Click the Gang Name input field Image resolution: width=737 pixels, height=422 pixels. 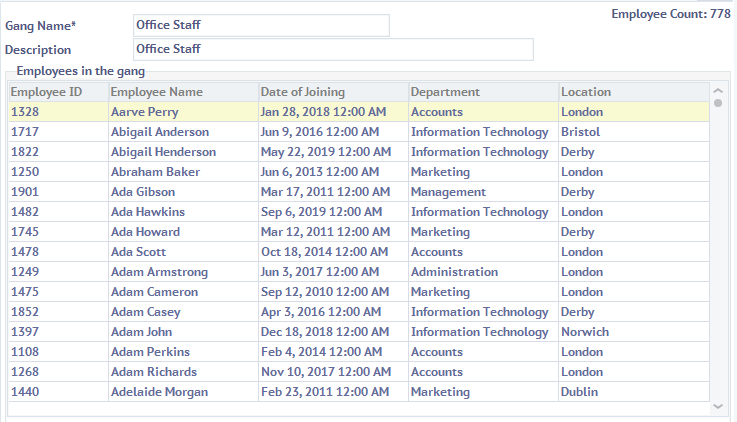[x=261, y=25]
